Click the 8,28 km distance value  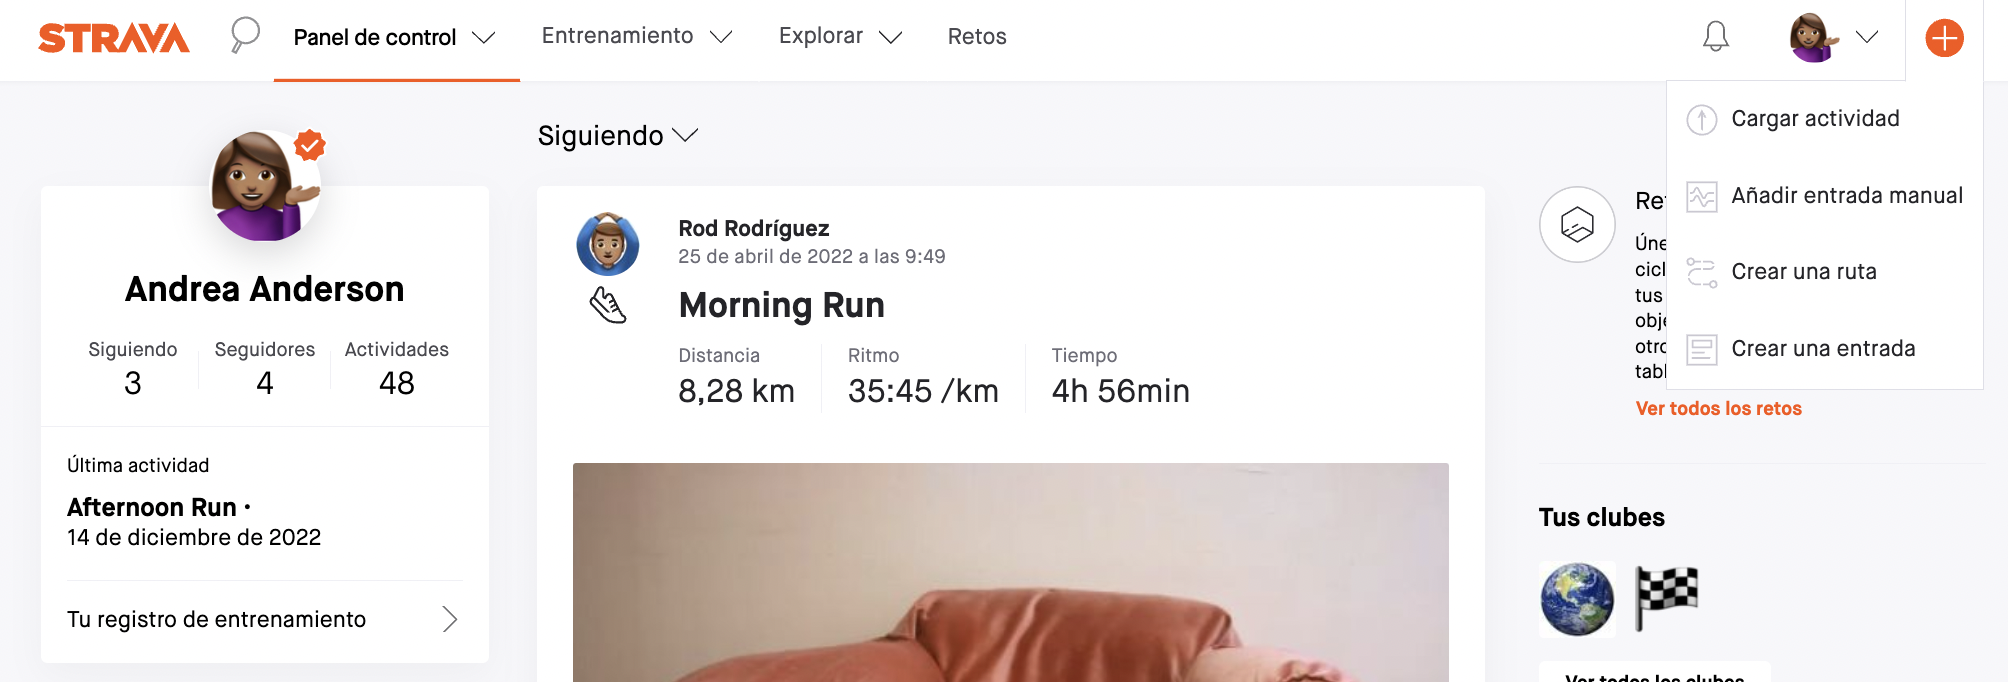click(x=737, y=392)
